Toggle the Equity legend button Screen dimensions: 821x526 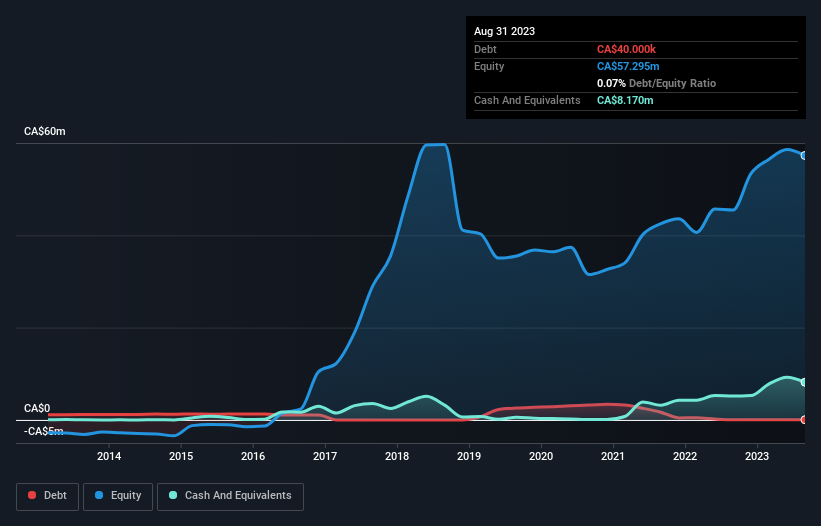pos(118,496)
